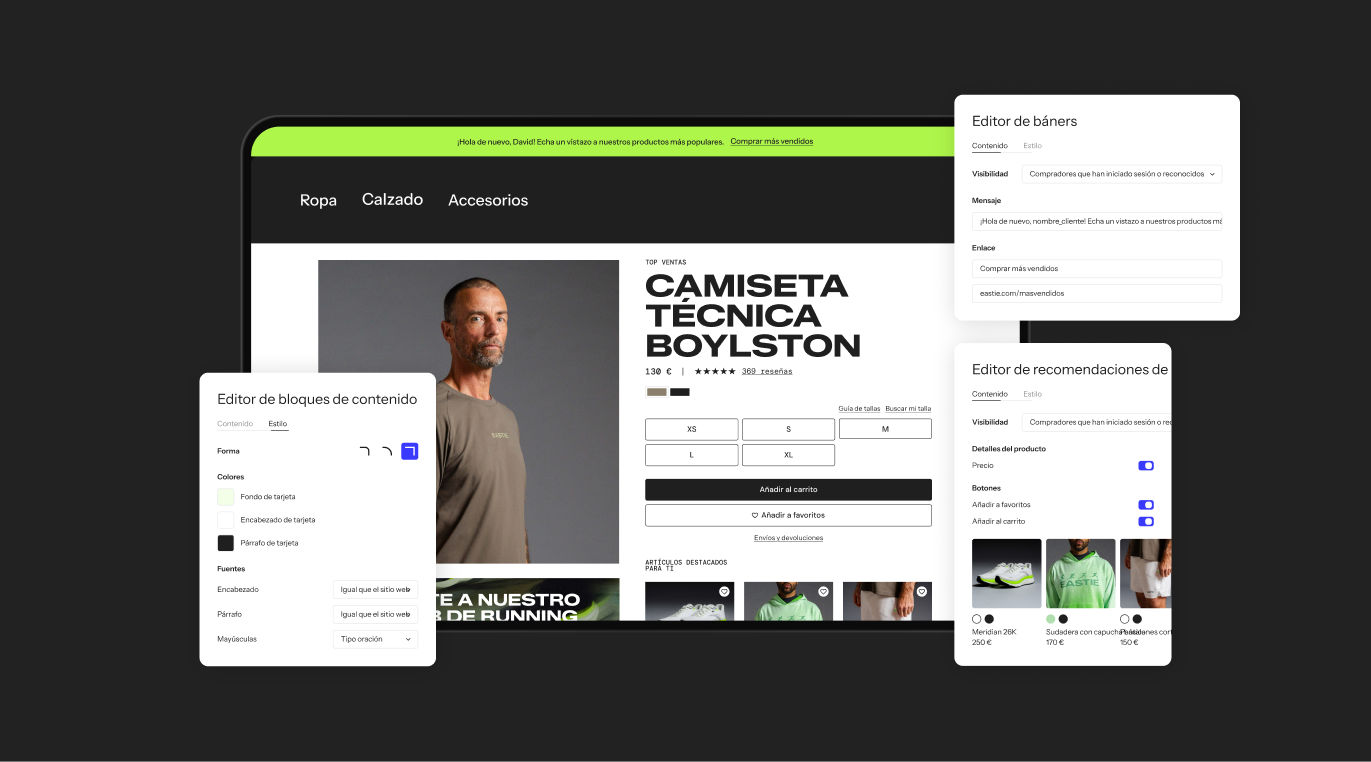This screenshot has width=1371, height=762.
Task: Open Contenido tab in recommendations editor
Action: 990,394
